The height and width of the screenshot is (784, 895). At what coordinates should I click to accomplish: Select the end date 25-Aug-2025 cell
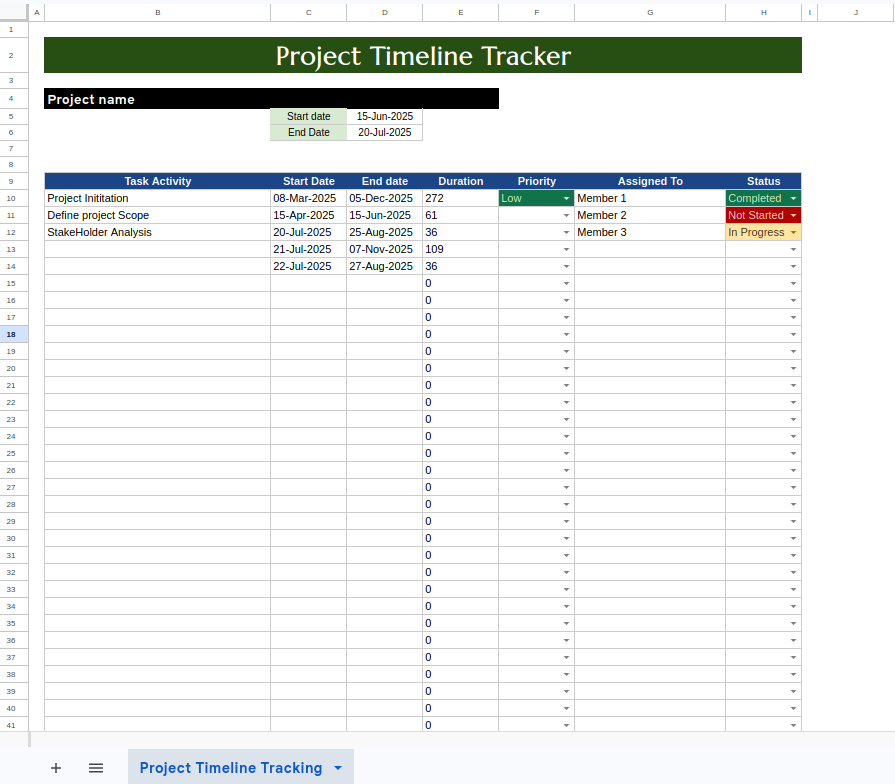pos(384,232)
